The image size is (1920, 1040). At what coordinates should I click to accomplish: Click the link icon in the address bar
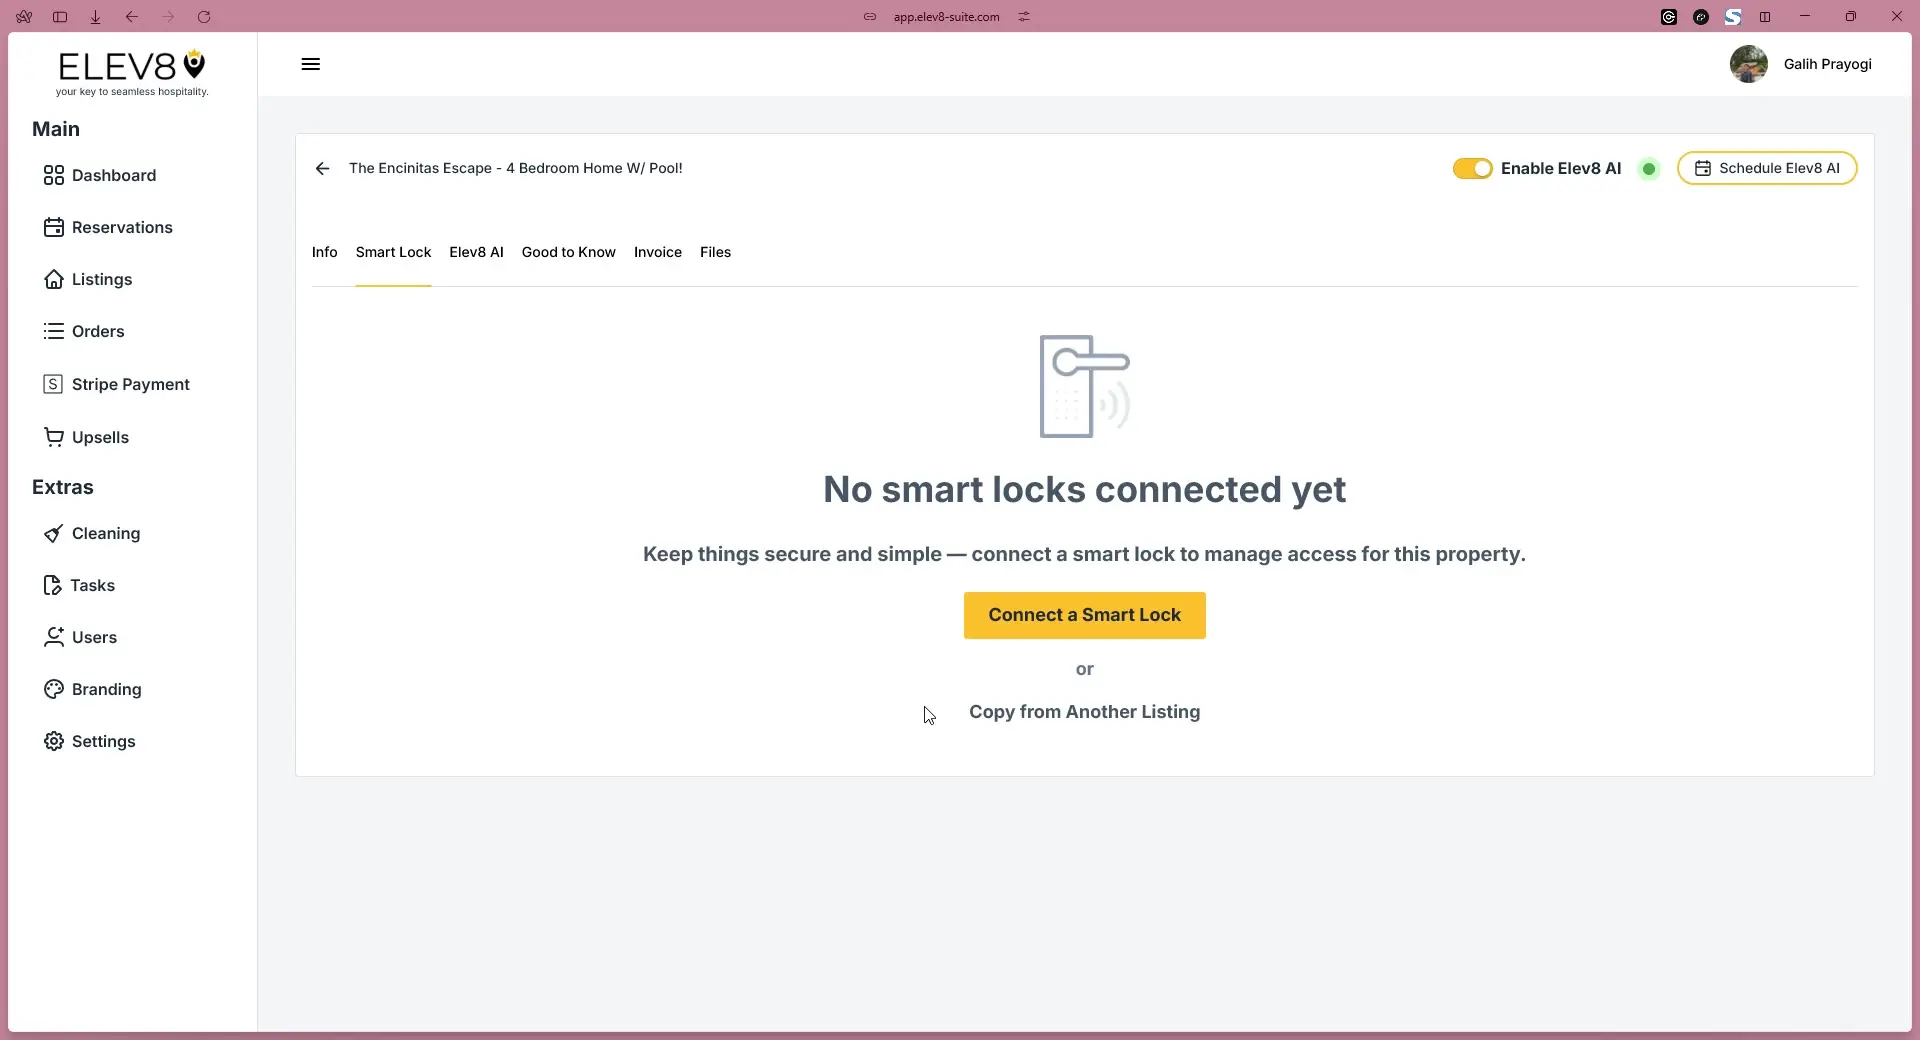pos(871,17)
